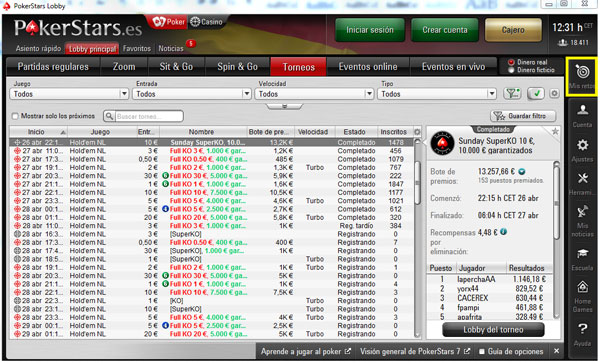The width and height of the screenshot is (600, 363).
Task: Sort by the Velocidad column header
Action: (313, 132)
